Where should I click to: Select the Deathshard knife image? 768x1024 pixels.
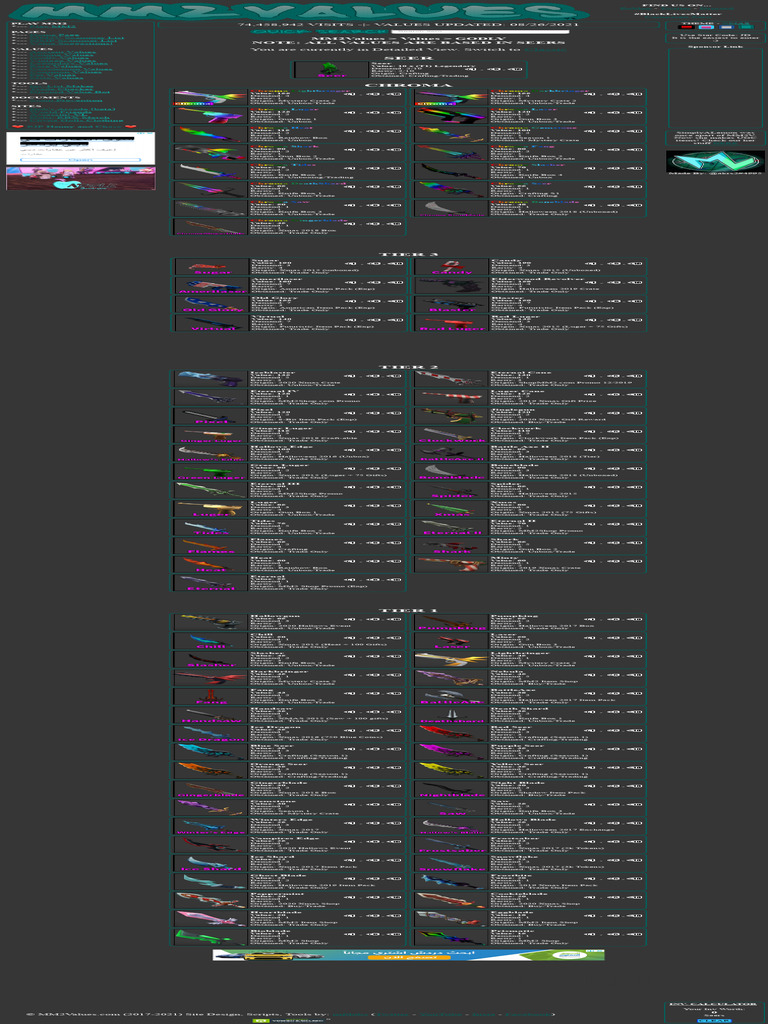451,716
